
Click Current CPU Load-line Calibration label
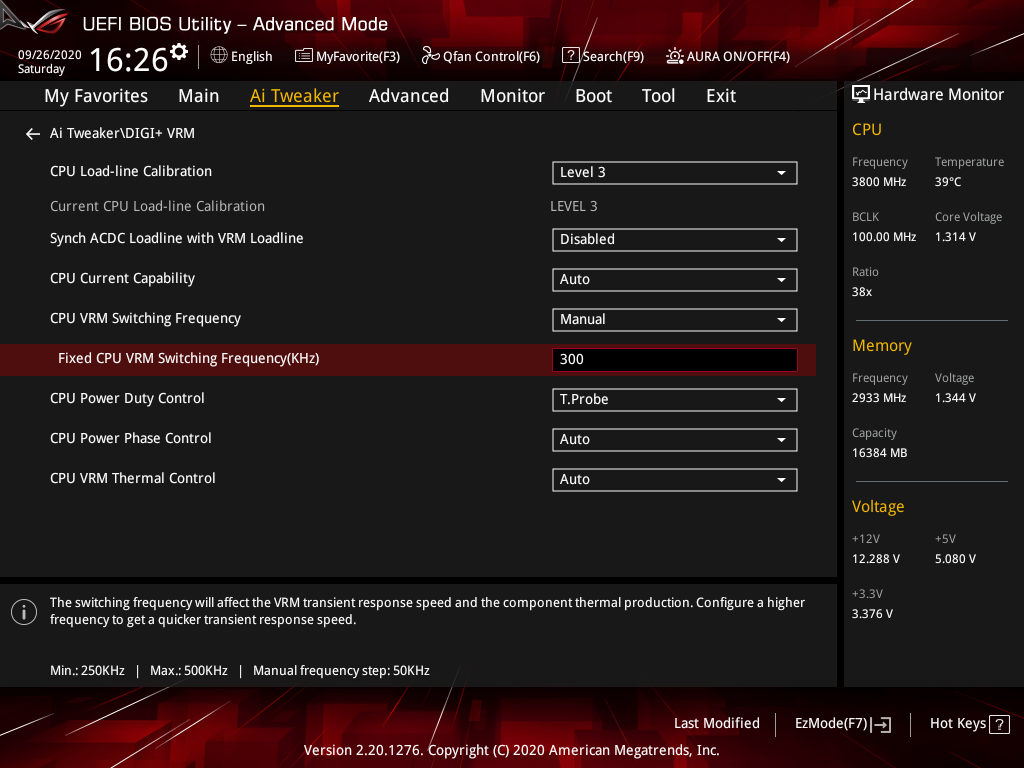click(157, 206)
